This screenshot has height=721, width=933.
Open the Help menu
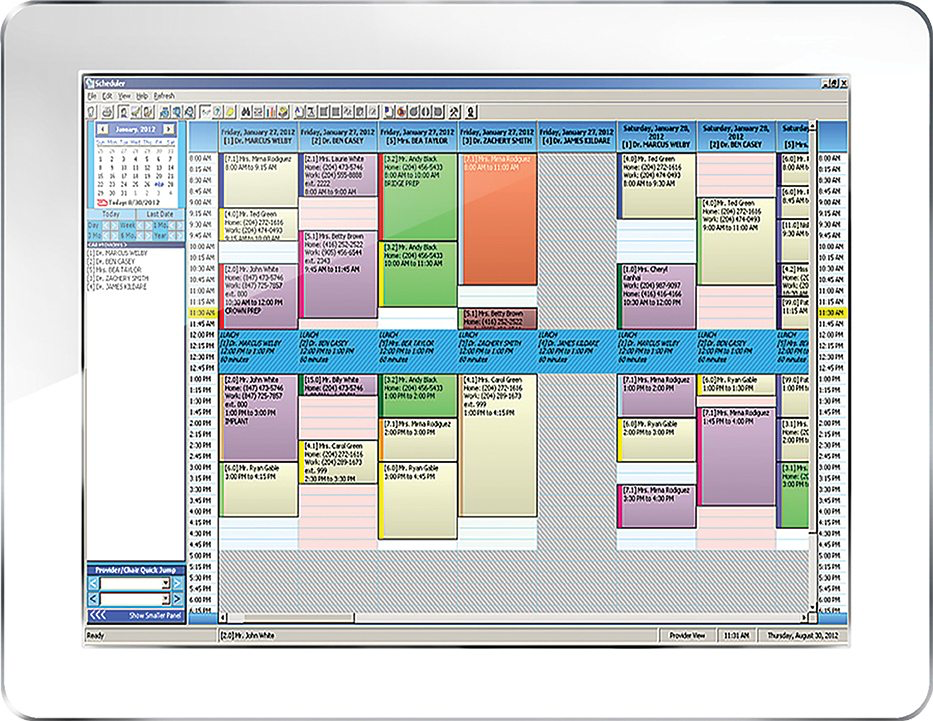pyautogui.click(x=142, y=96)
